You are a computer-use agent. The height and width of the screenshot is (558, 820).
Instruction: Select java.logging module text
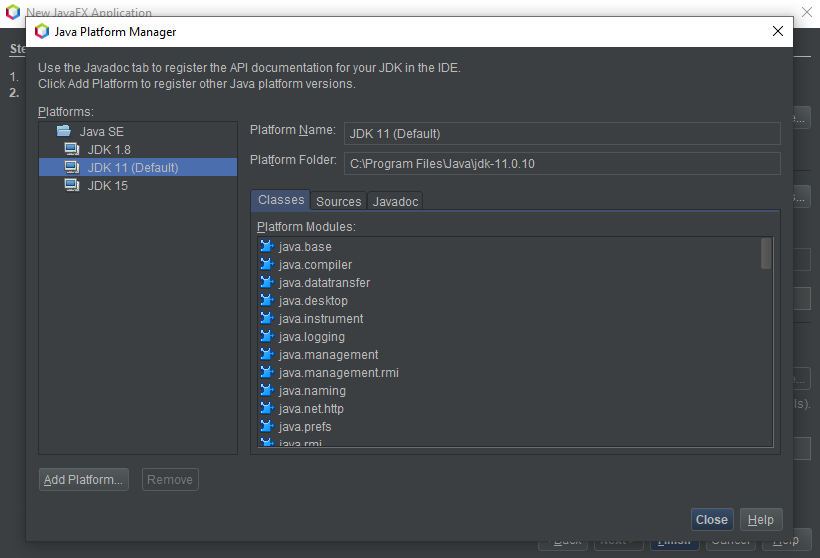coord(312,337)
